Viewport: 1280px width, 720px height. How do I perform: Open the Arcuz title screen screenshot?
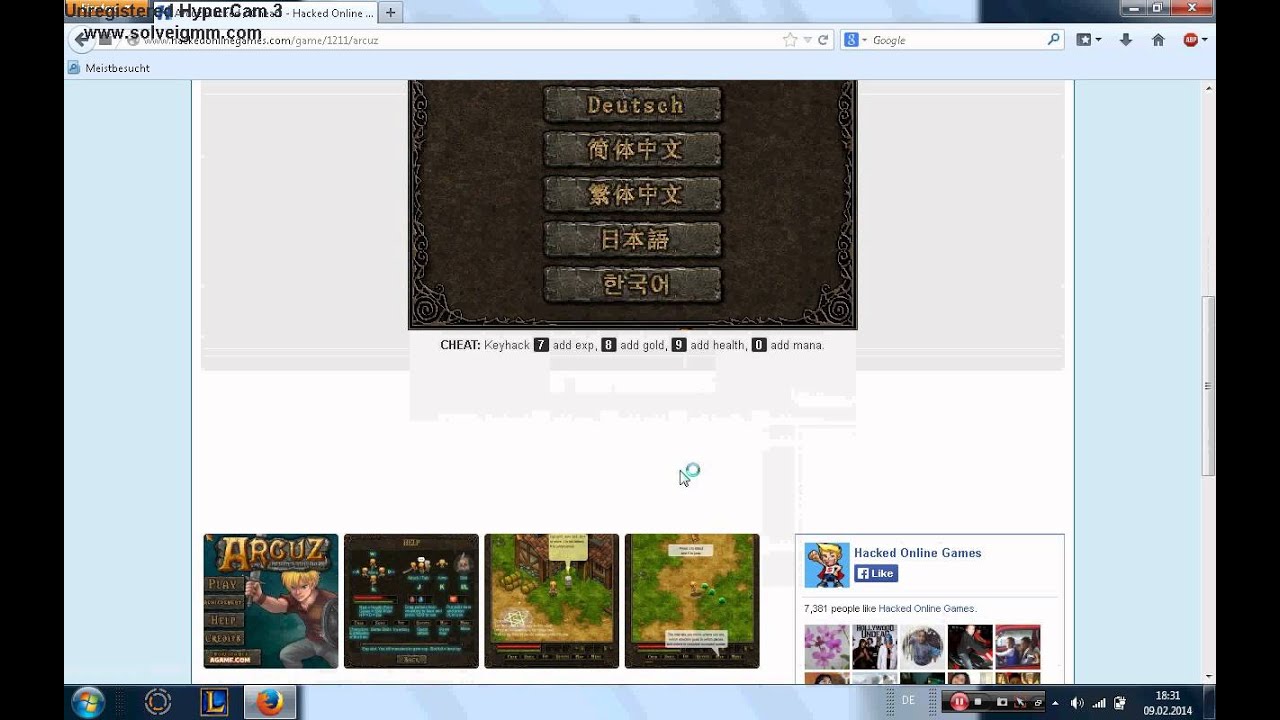click(271, 601)
